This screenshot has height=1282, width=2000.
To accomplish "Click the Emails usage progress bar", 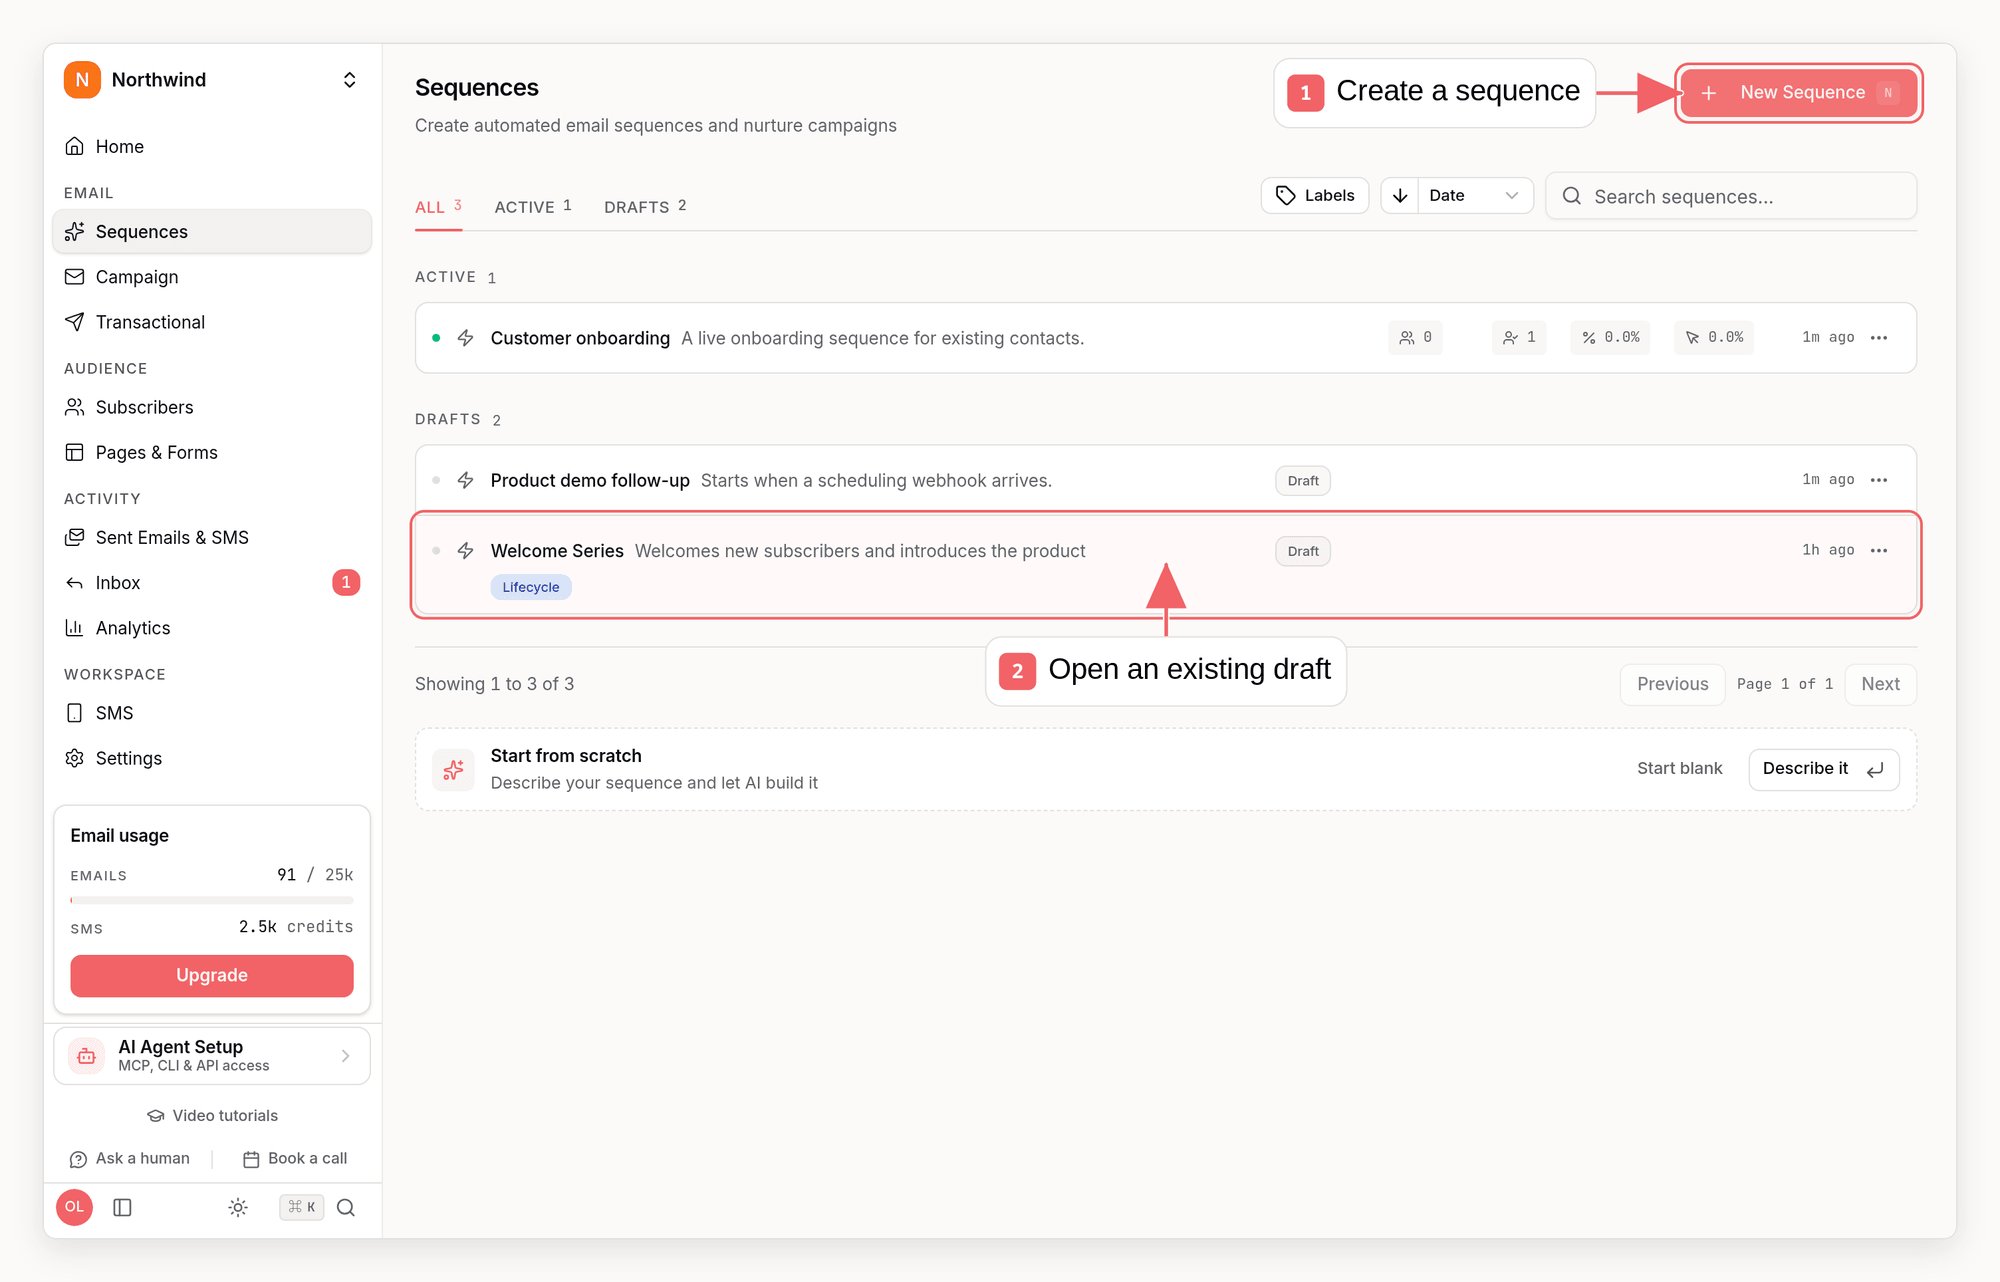I will click(x=212, y=900).
